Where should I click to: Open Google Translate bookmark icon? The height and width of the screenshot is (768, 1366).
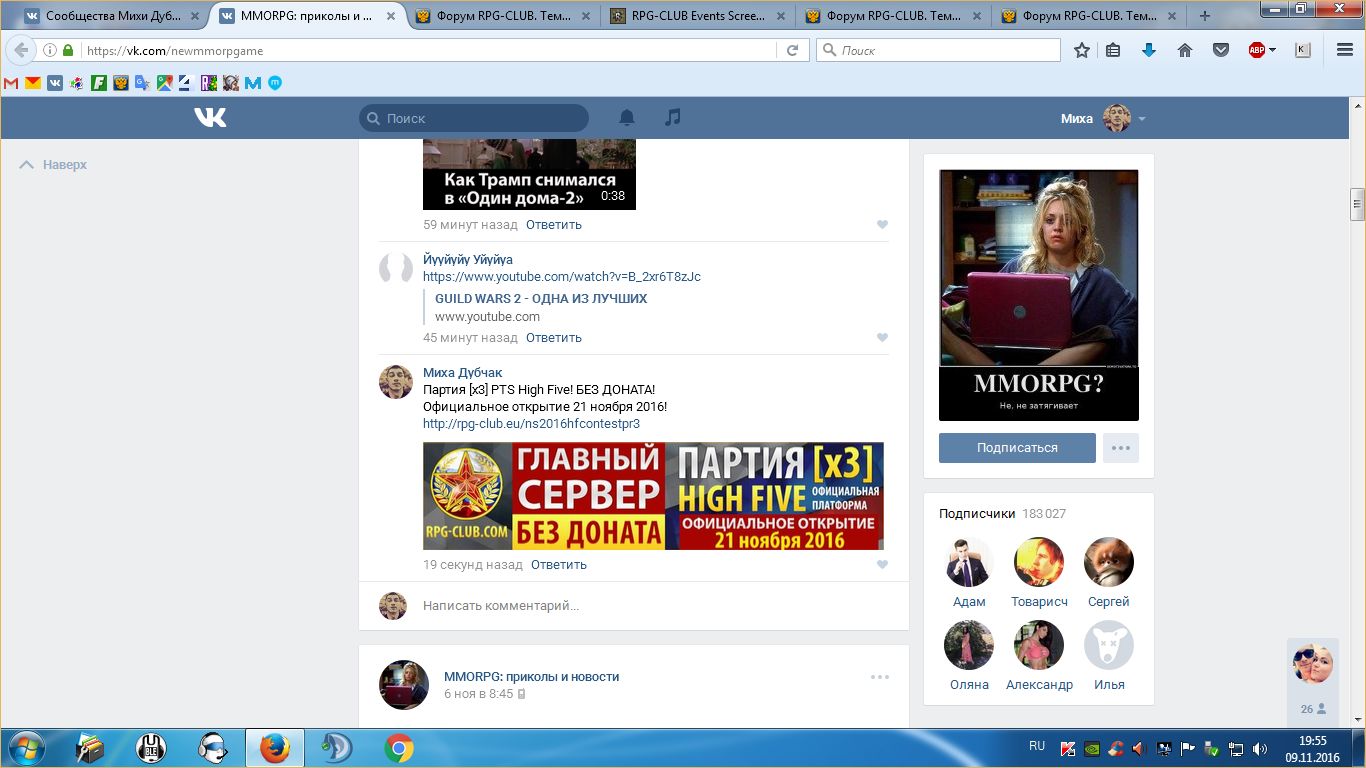(142, 84)
